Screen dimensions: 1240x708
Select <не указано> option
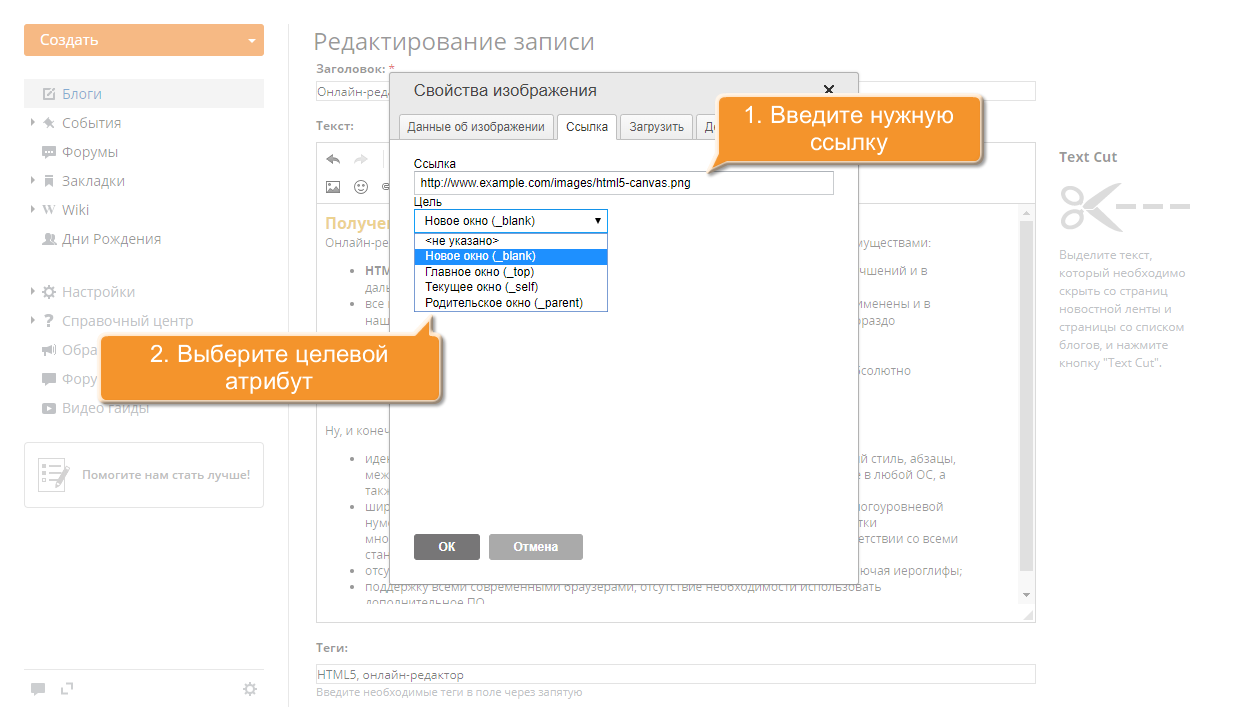tap(511, 241)
